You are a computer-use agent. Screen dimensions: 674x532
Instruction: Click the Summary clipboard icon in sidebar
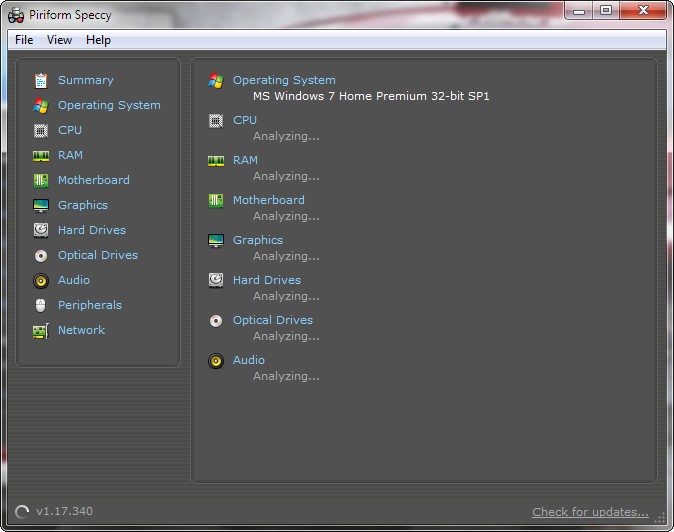[41, 80]
